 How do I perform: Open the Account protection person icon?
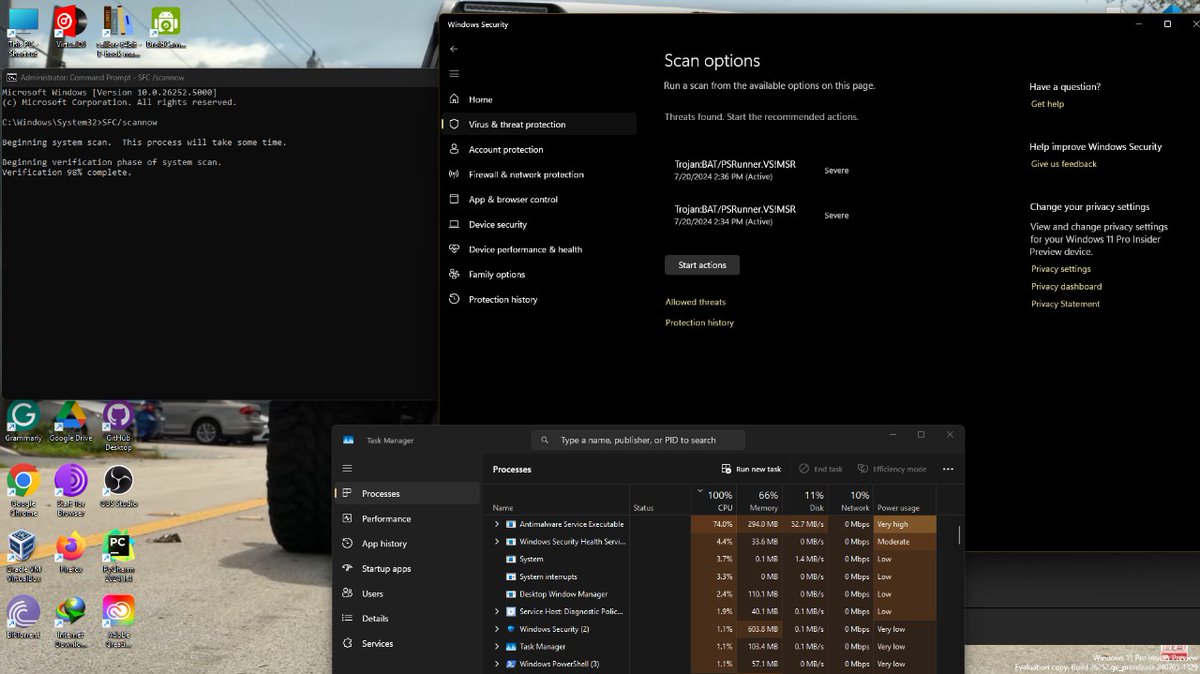pos(454,150)
